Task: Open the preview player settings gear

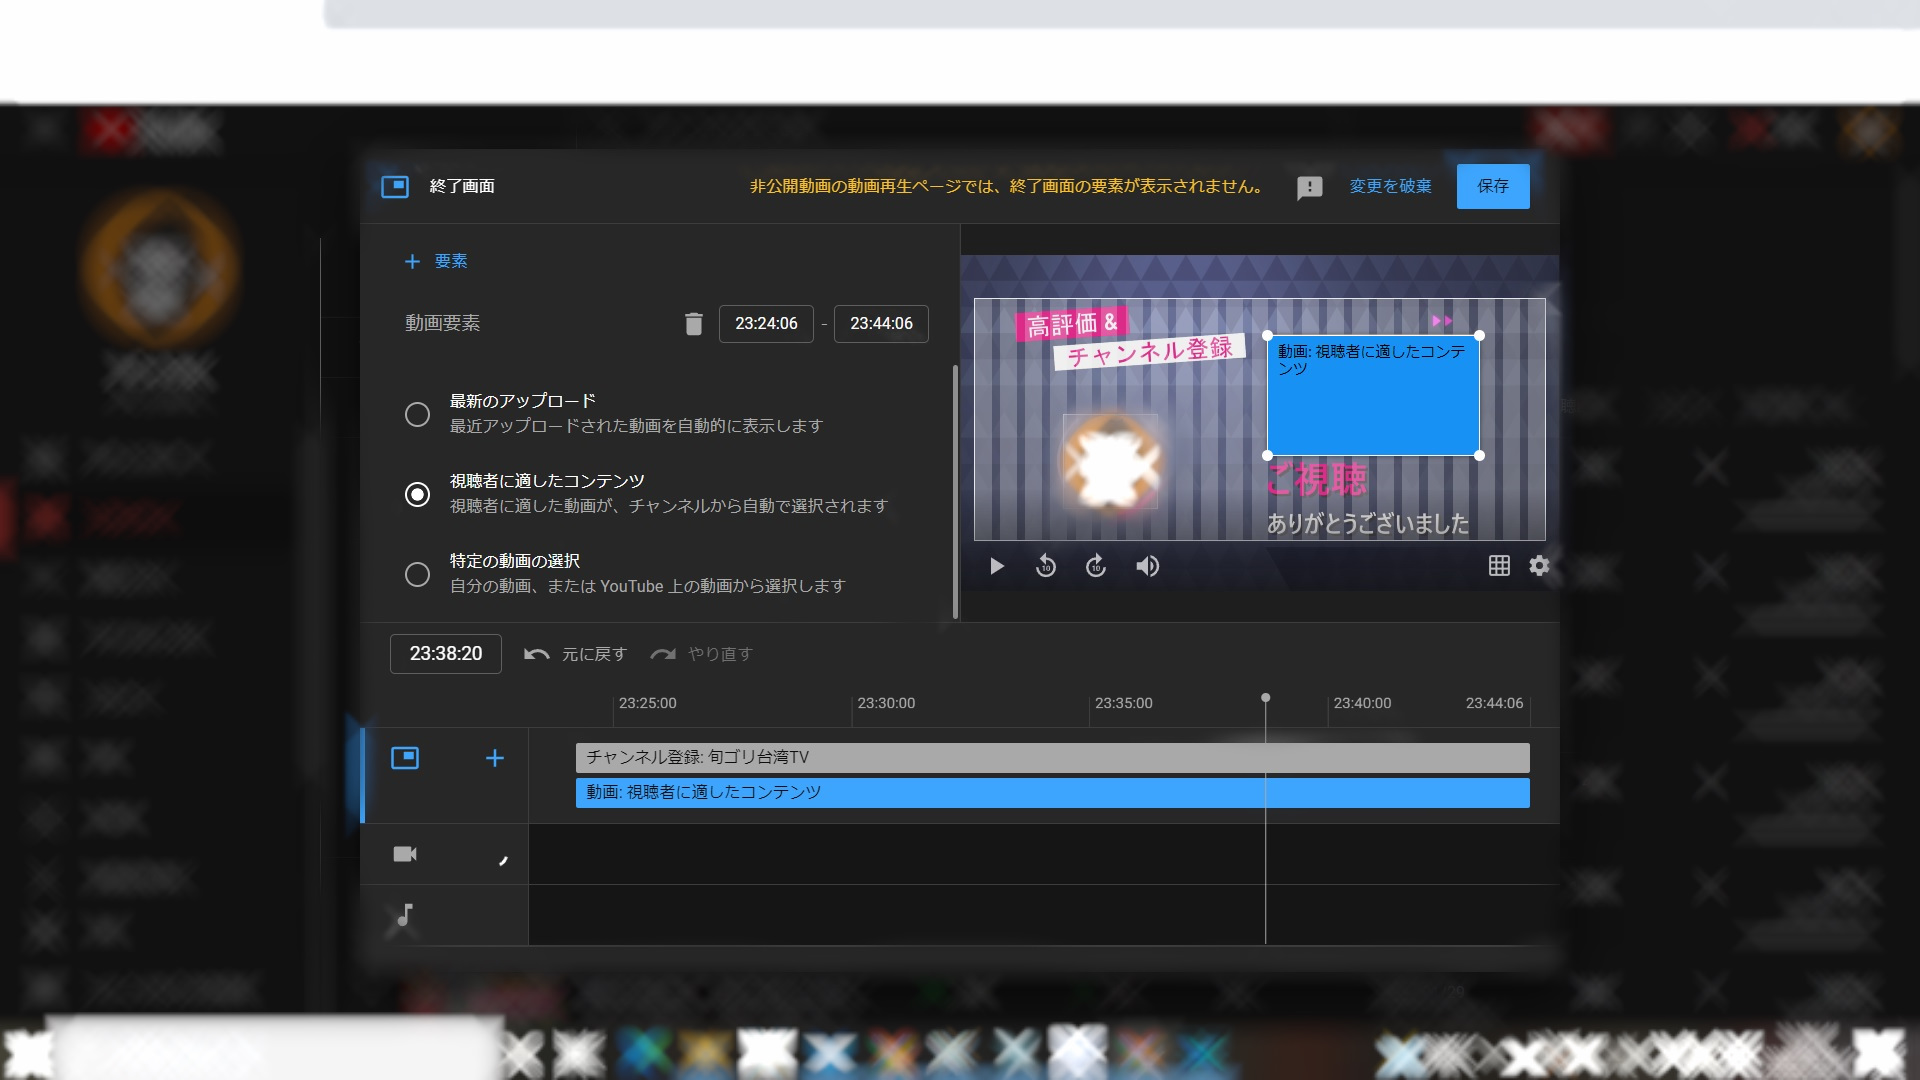Action: (x=1539, y=566)
